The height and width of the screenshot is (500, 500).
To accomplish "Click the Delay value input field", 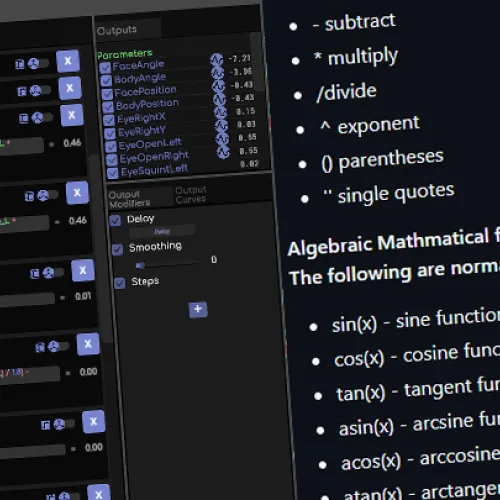I will click(162, 231).
